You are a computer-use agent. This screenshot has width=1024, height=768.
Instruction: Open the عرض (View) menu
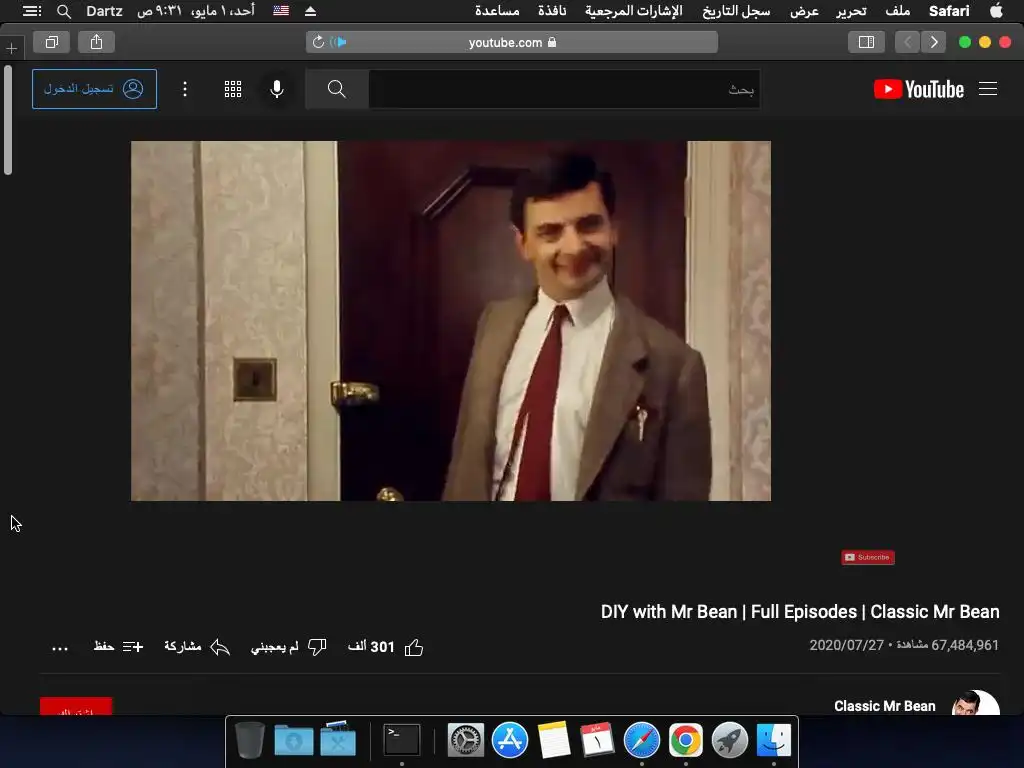[805, 10]
